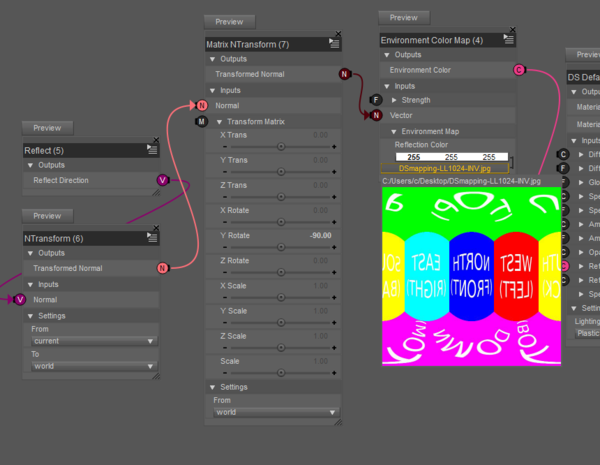The height and width of the screenshot is (465, 600).
Task: Collapse Outputs section in Environment Color Map
Action: point(387,55)
